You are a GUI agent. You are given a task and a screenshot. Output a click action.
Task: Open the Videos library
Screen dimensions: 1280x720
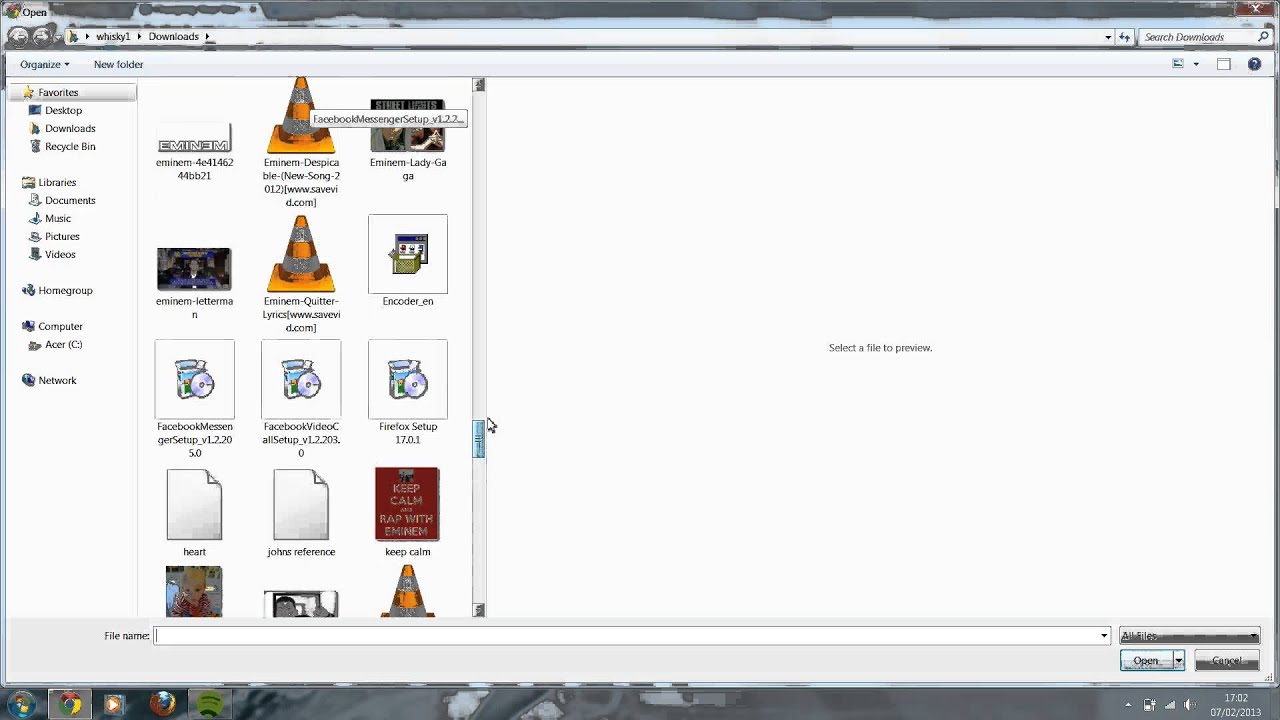click(x=60, y=254)
